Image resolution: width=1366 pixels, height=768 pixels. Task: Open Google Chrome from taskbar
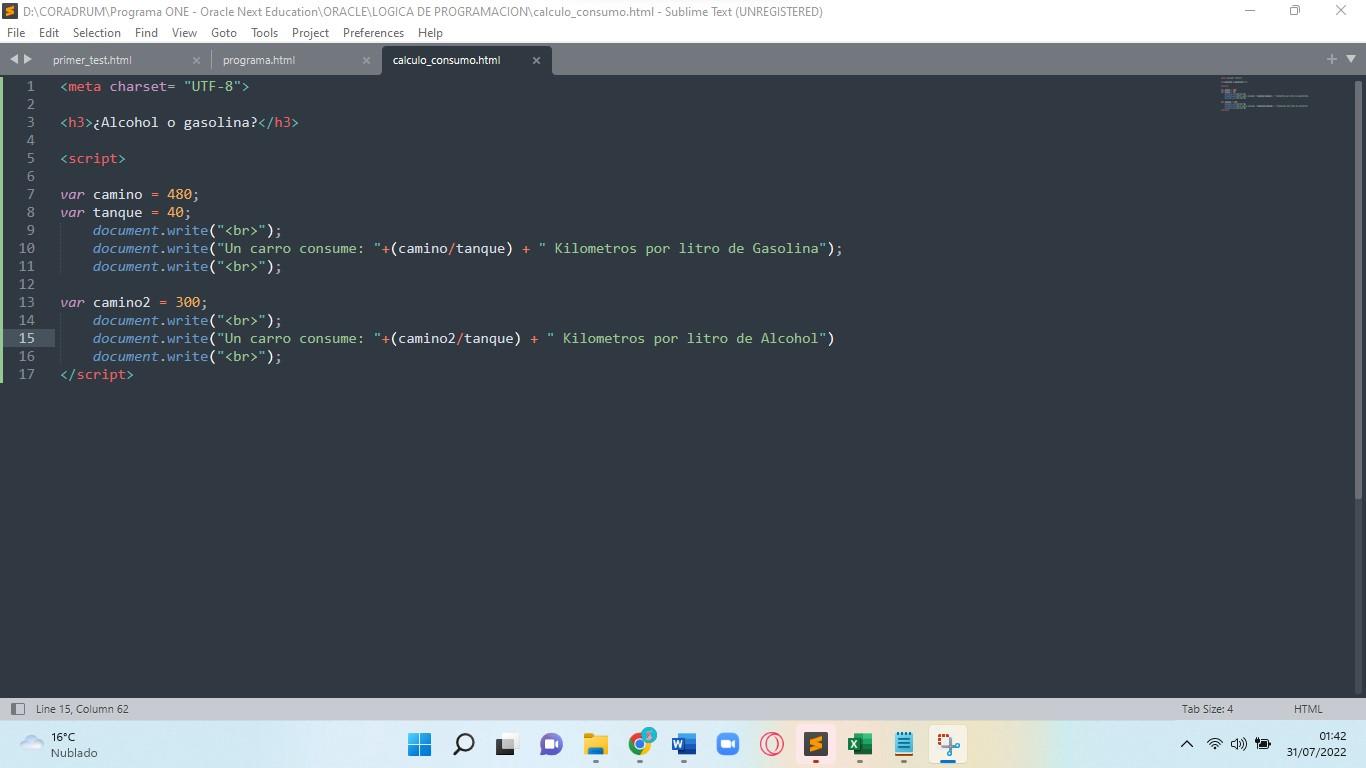(640, 744)
